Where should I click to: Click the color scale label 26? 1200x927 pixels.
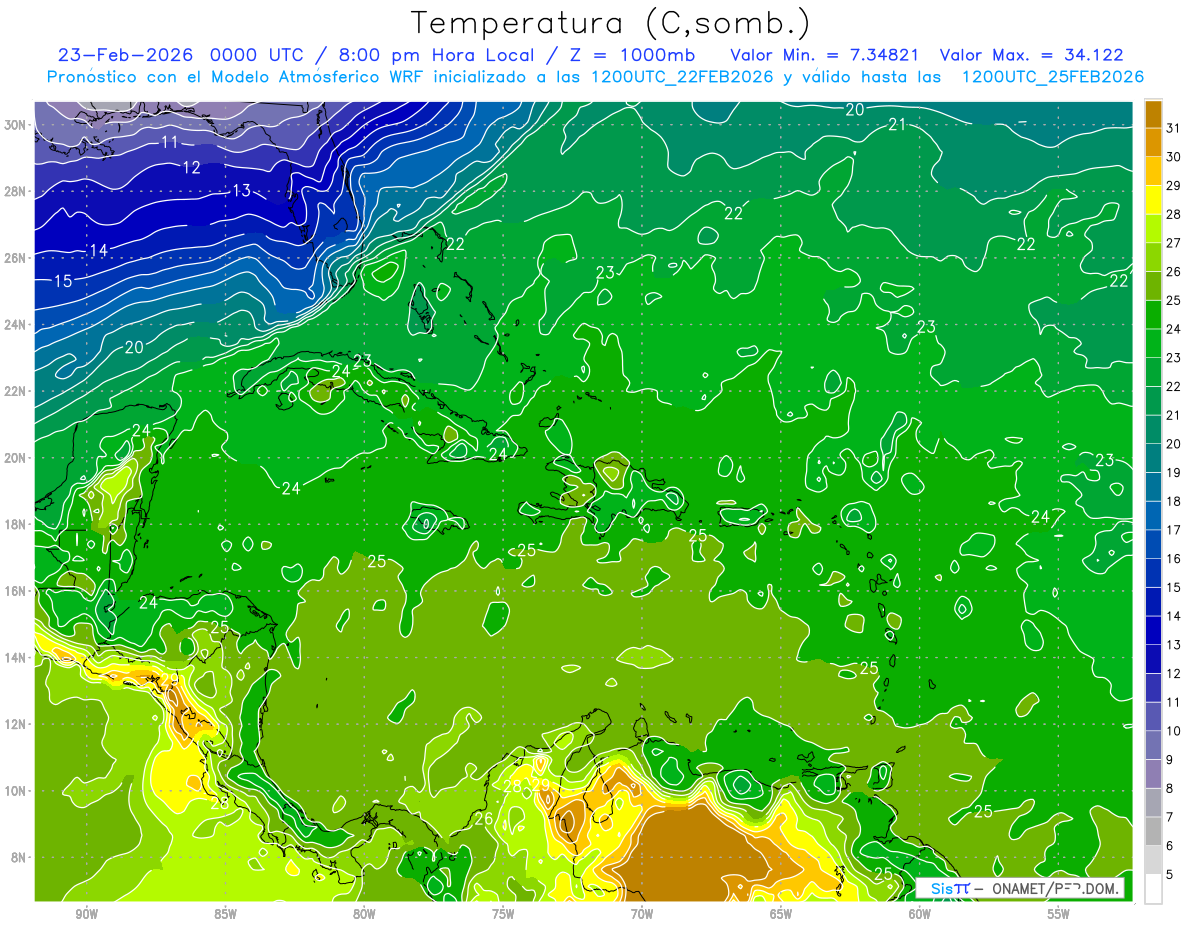(1174, 272)
